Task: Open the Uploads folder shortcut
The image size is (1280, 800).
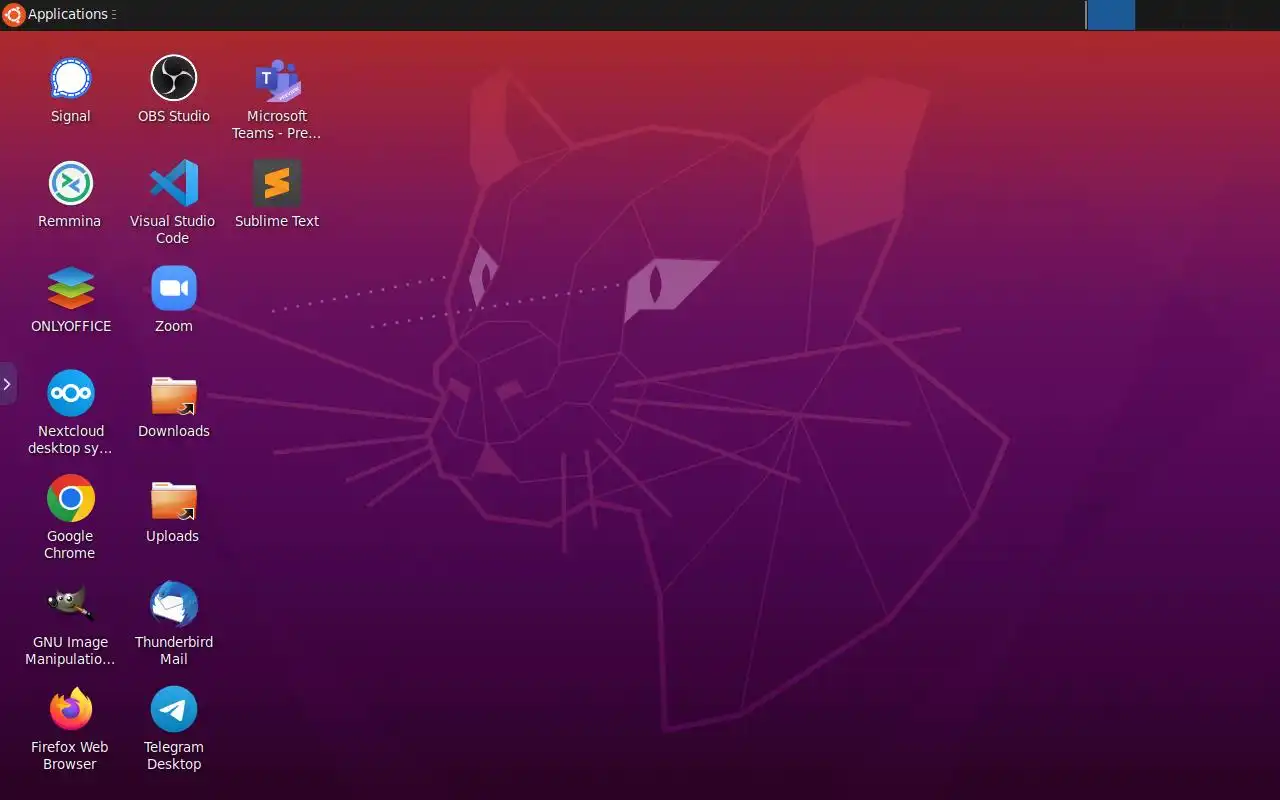Action: coord(173,499)
